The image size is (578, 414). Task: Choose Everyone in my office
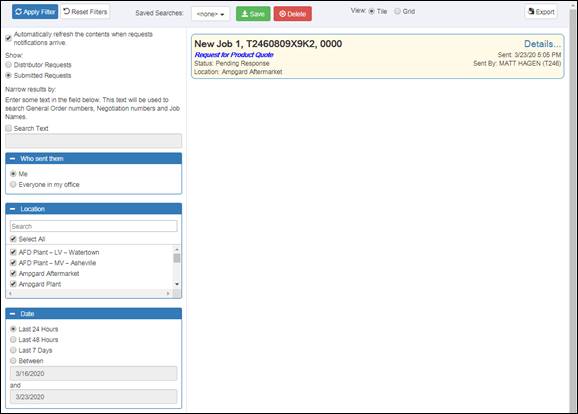coord(13,184)
